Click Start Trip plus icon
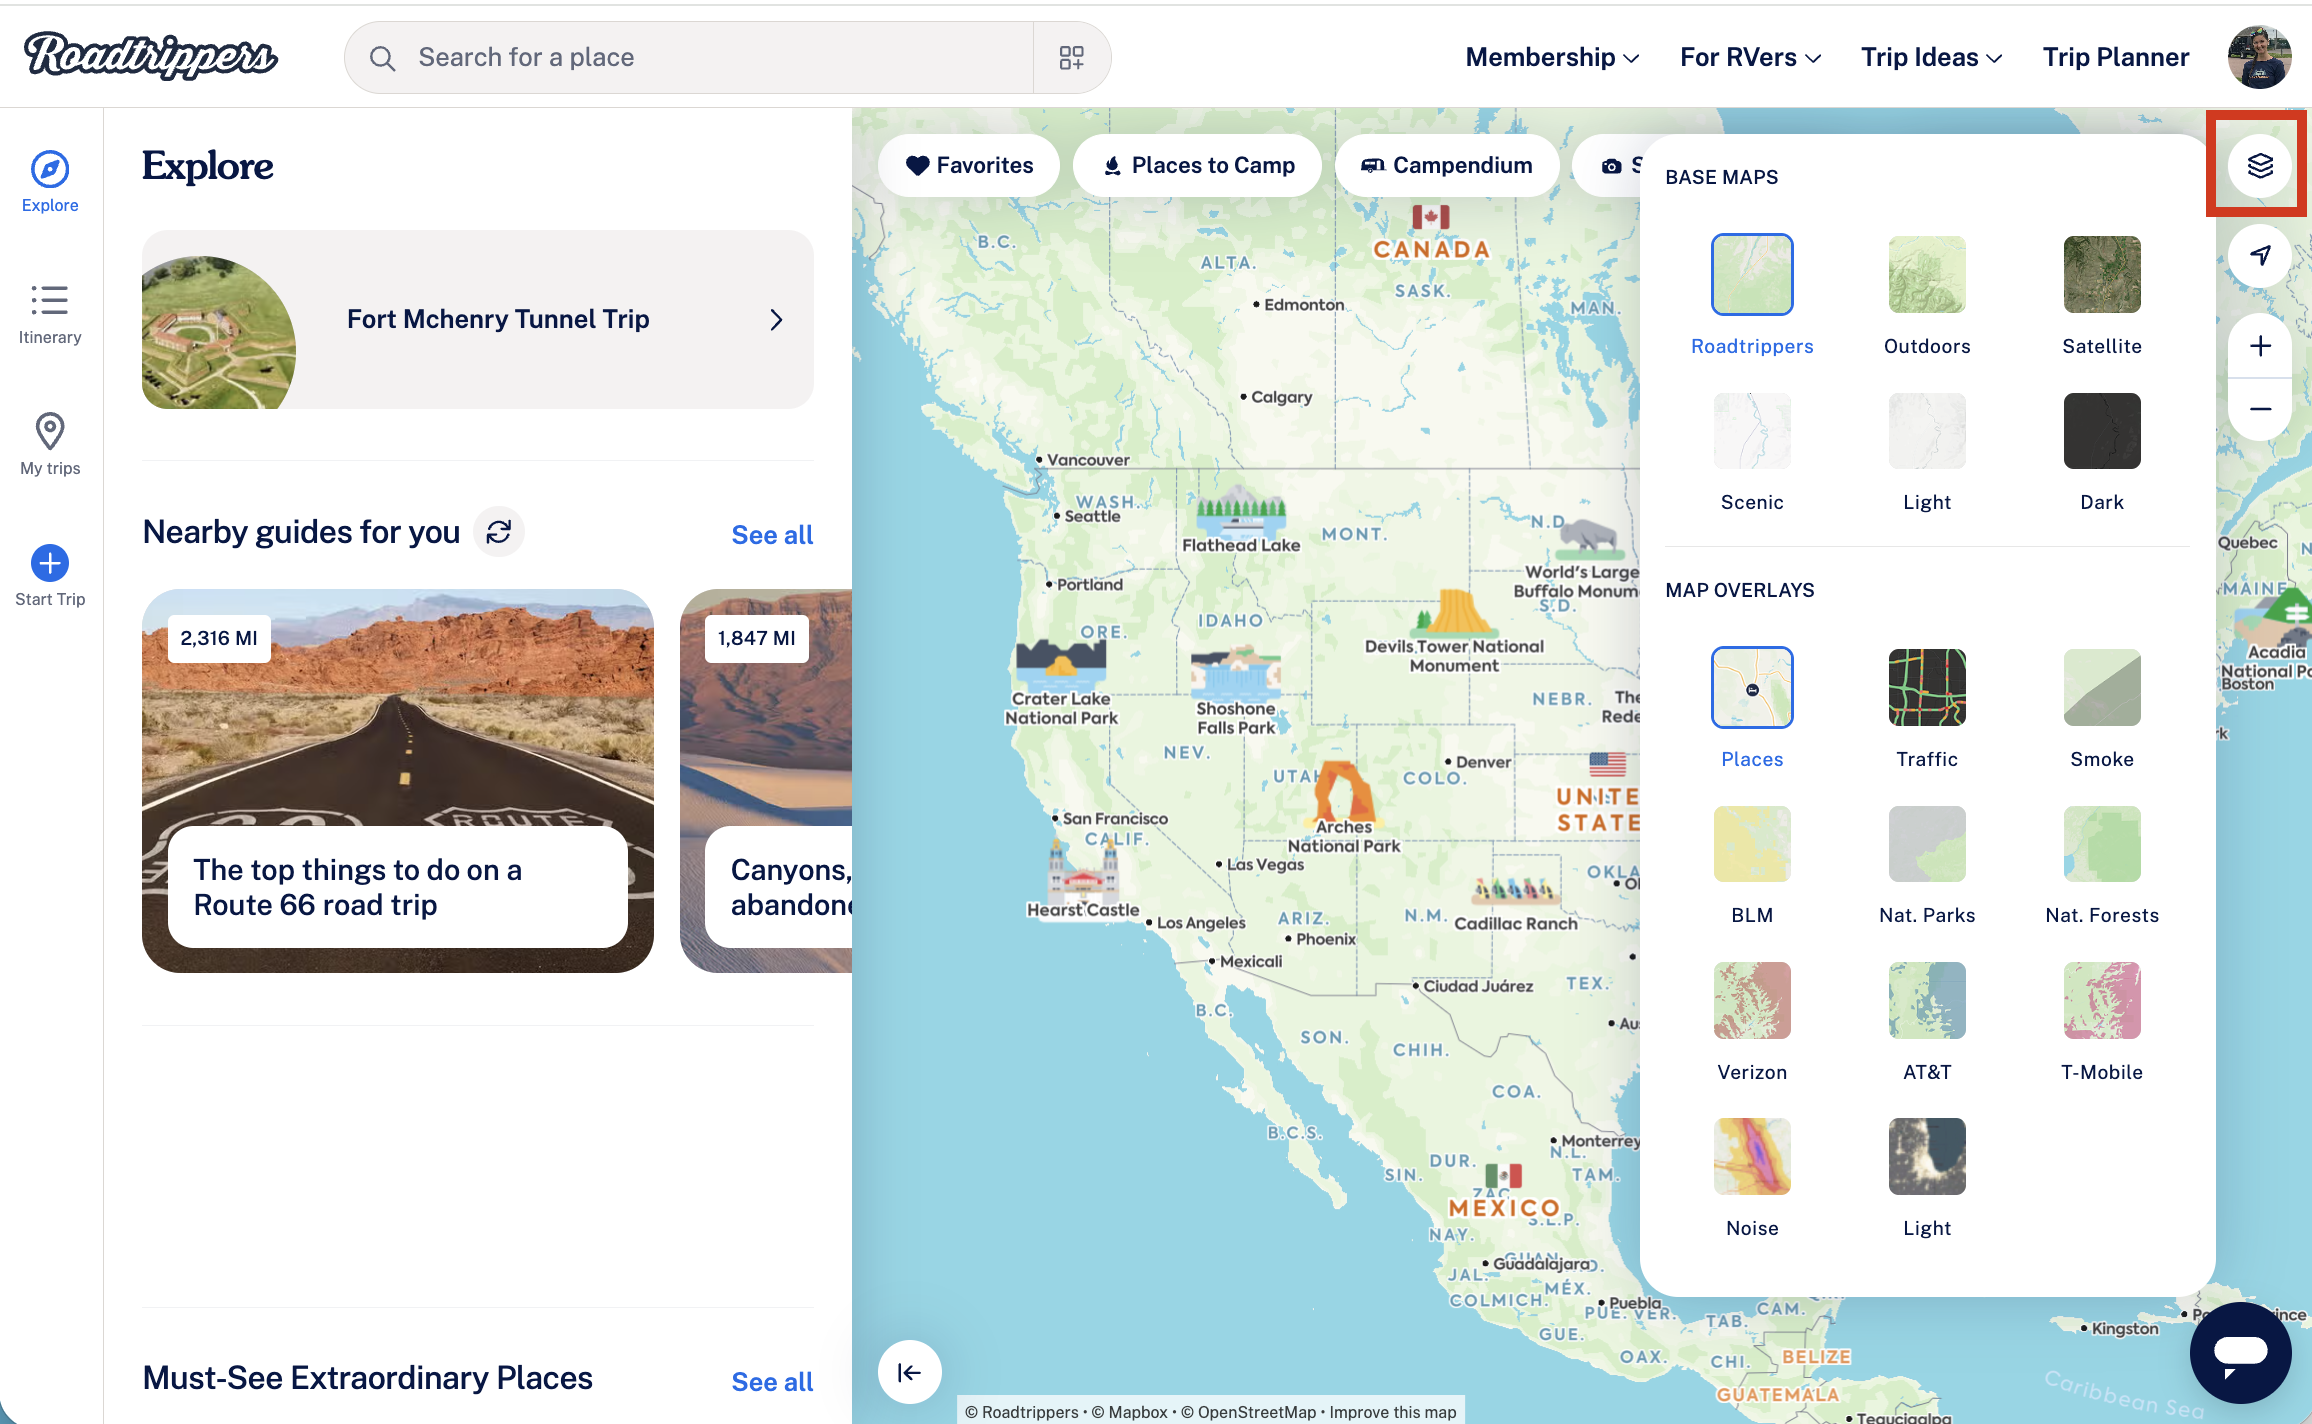The image size is (2312, 1424). pos(50,563)
